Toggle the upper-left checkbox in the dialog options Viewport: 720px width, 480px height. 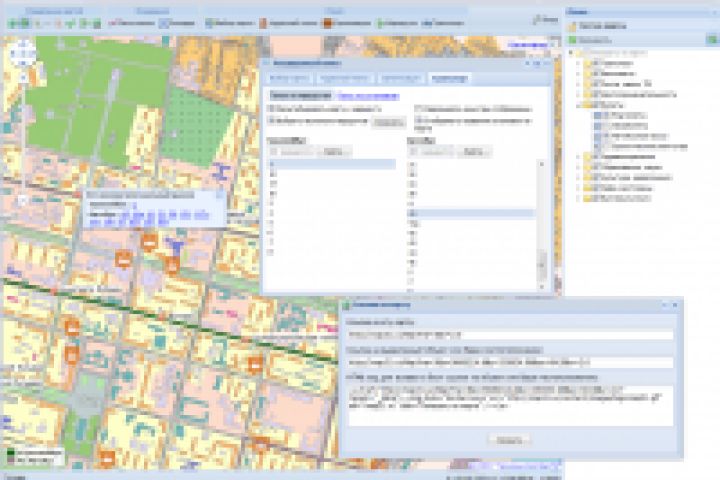click(270, 109)
